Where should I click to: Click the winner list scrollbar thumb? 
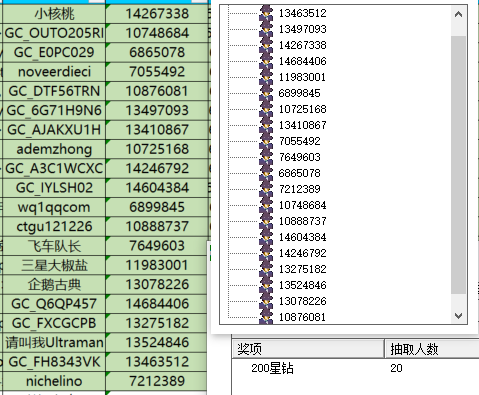pos(458,165)
